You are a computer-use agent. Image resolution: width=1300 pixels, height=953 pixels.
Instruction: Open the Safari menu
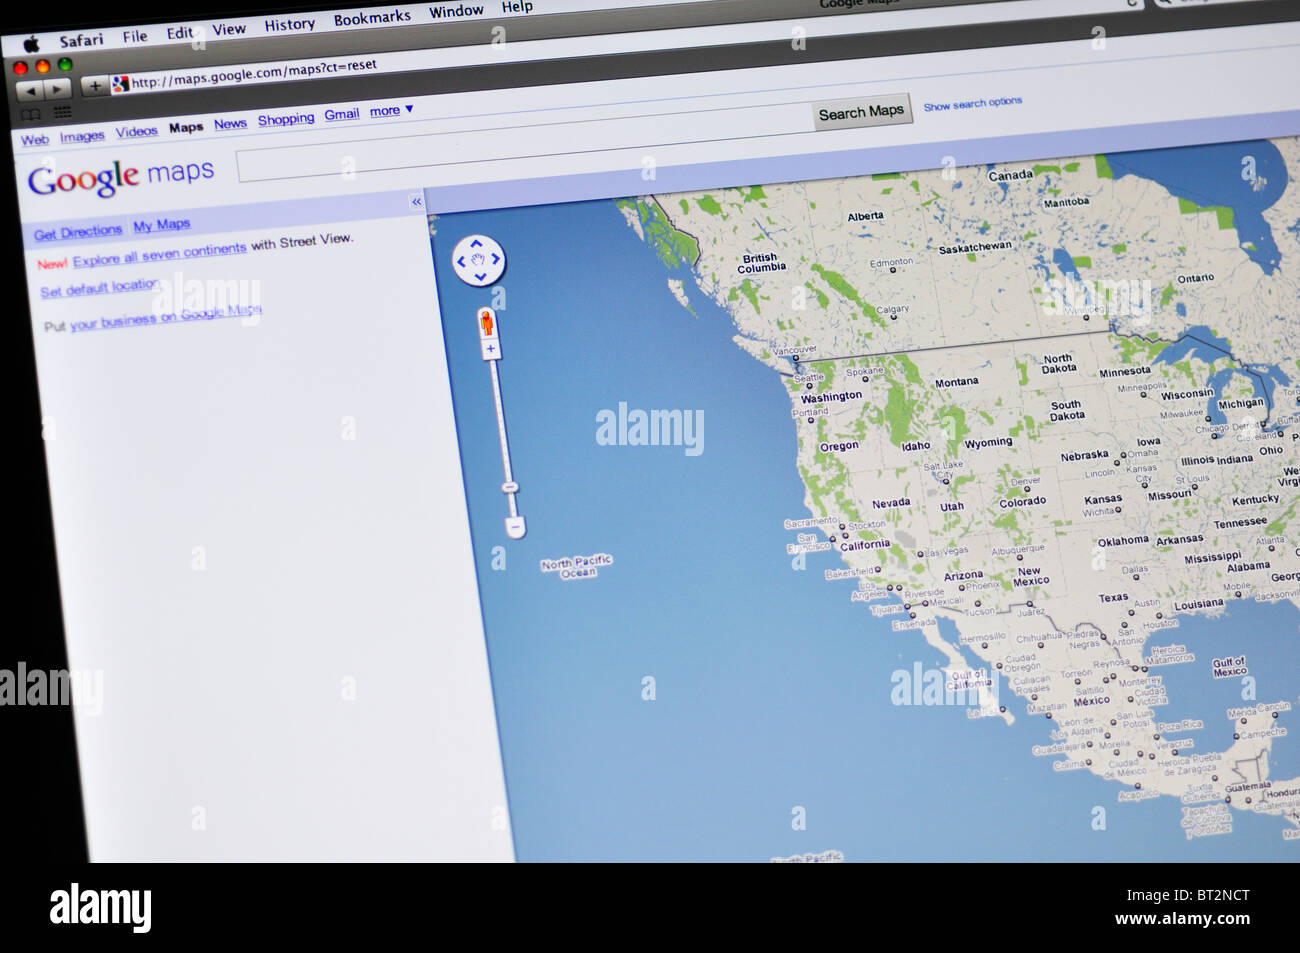pos(81,40)
